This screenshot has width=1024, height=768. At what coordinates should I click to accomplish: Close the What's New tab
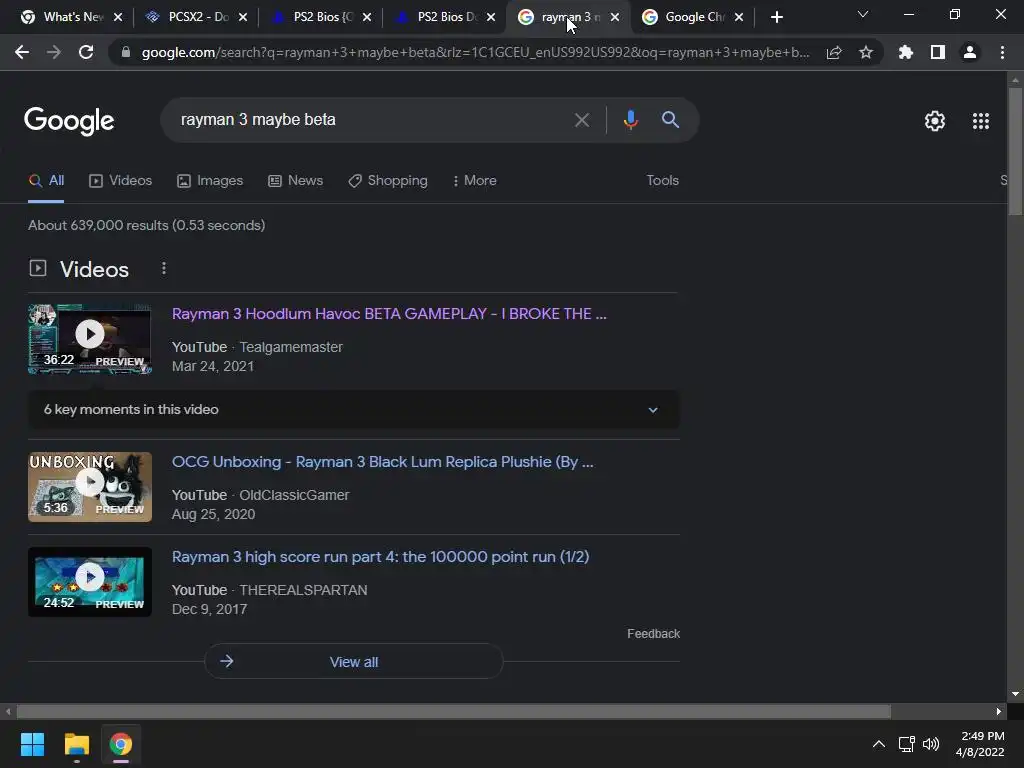click(118, 18)
